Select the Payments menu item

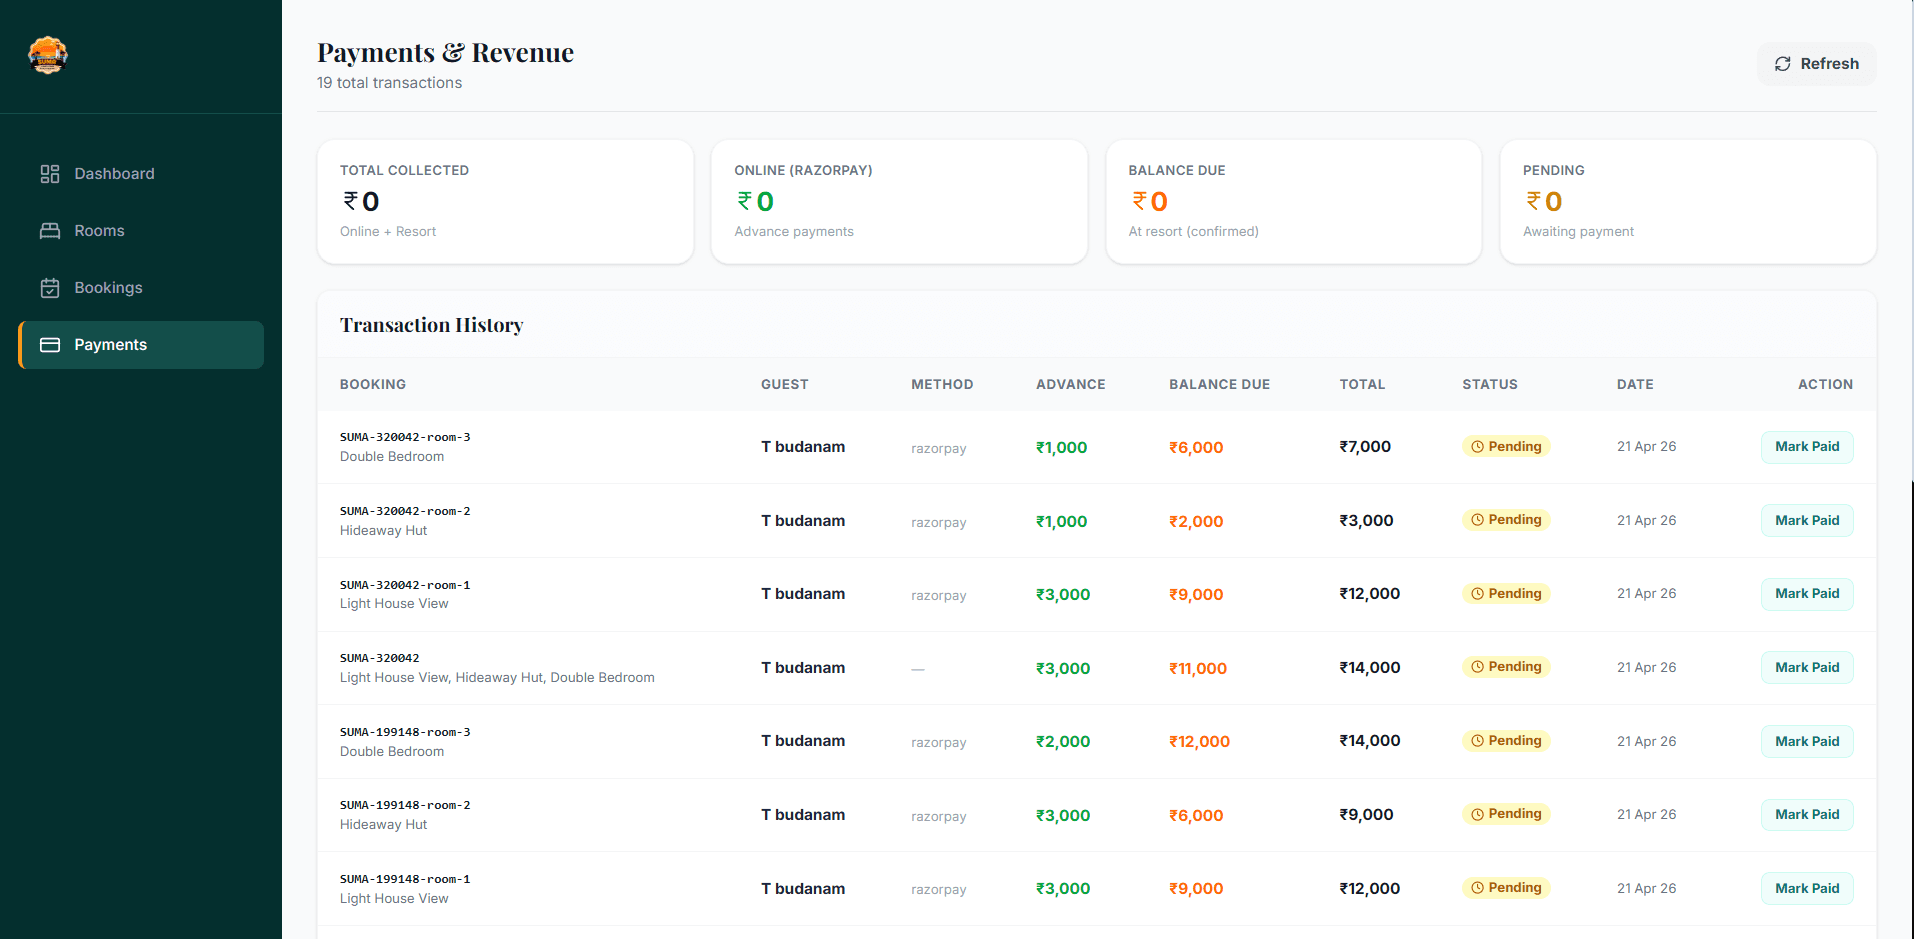pos(141,345)
